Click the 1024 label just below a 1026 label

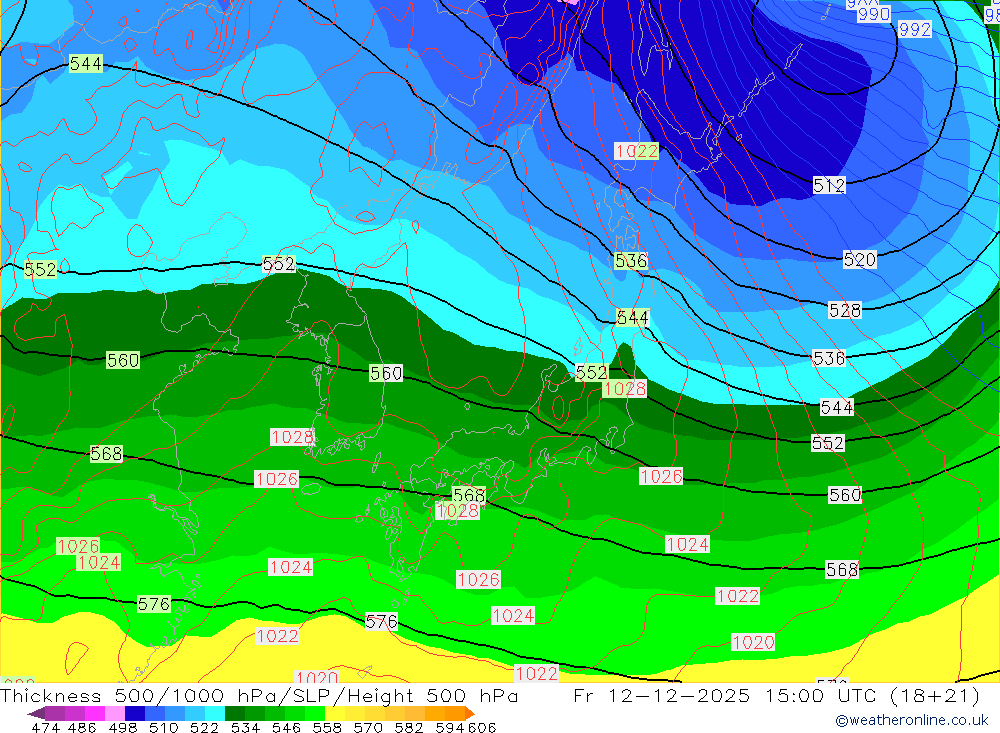99,563
